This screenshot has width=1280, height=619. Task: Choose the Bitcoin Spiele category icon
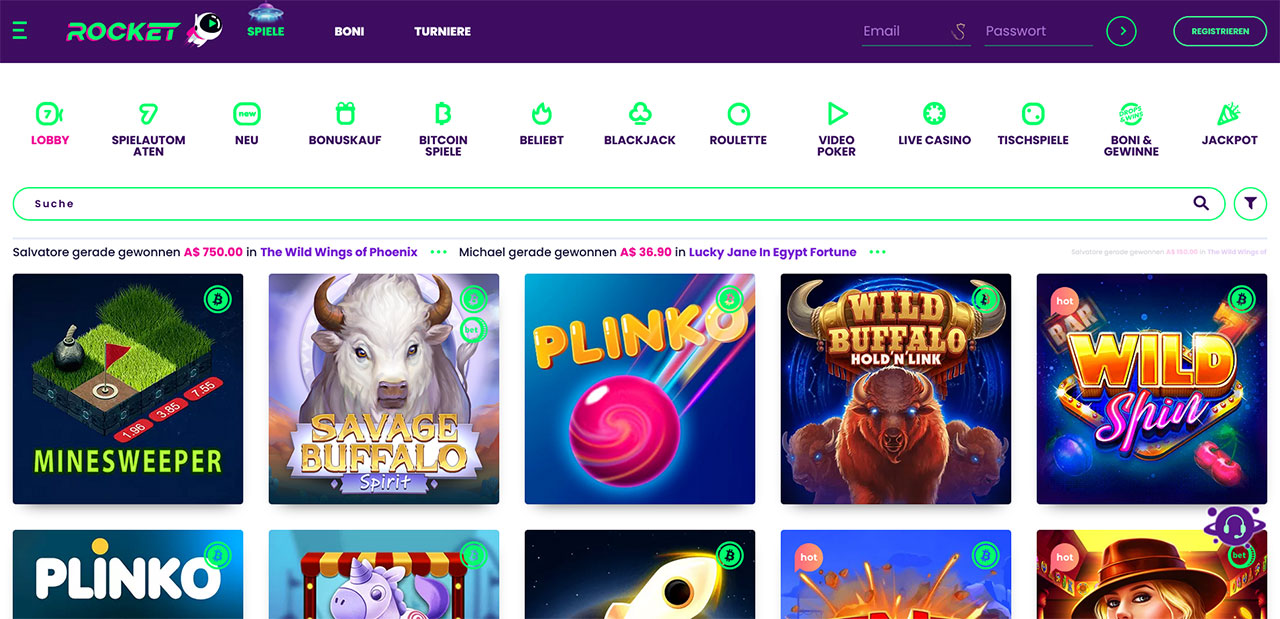(x=443, y=113)
